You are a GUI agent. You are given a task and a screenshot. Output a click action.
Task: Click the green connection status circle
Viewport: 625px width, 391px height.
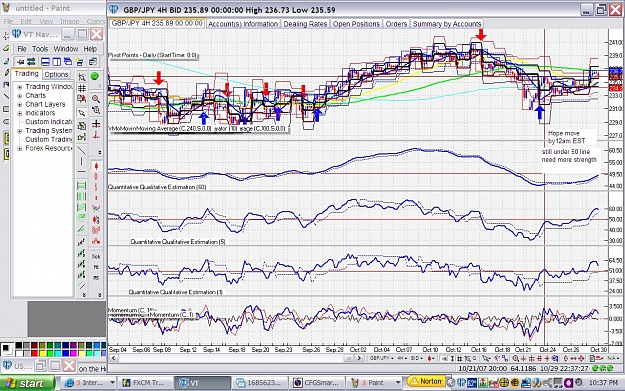pos(95,76)
